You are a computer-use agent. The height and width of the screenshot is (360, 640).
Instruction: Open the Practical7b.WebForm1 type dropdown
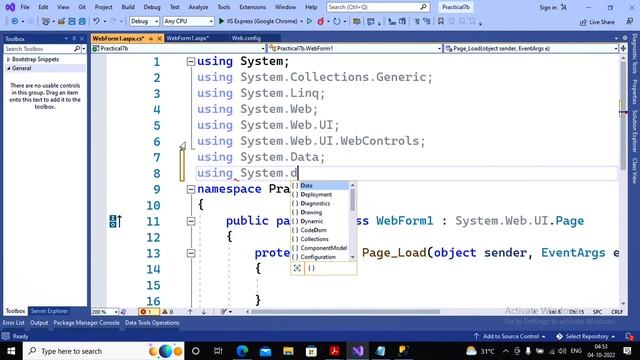tap(355, 48)
